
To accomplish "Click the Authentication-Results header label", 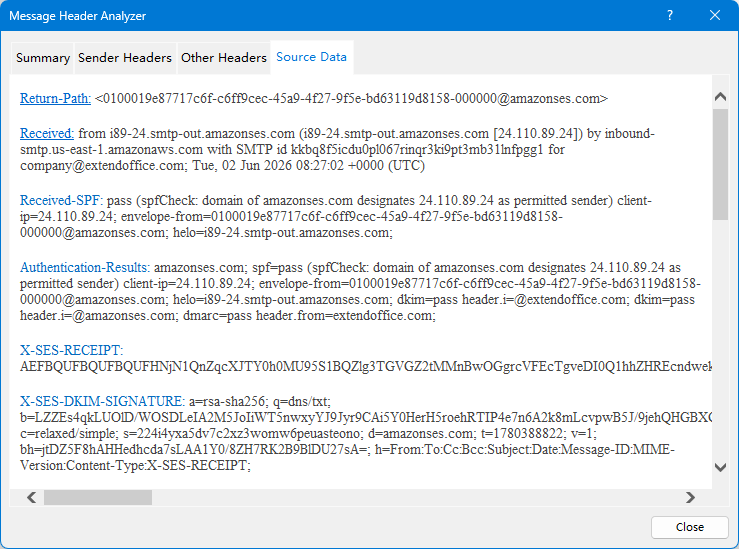I will pos(85,267).
